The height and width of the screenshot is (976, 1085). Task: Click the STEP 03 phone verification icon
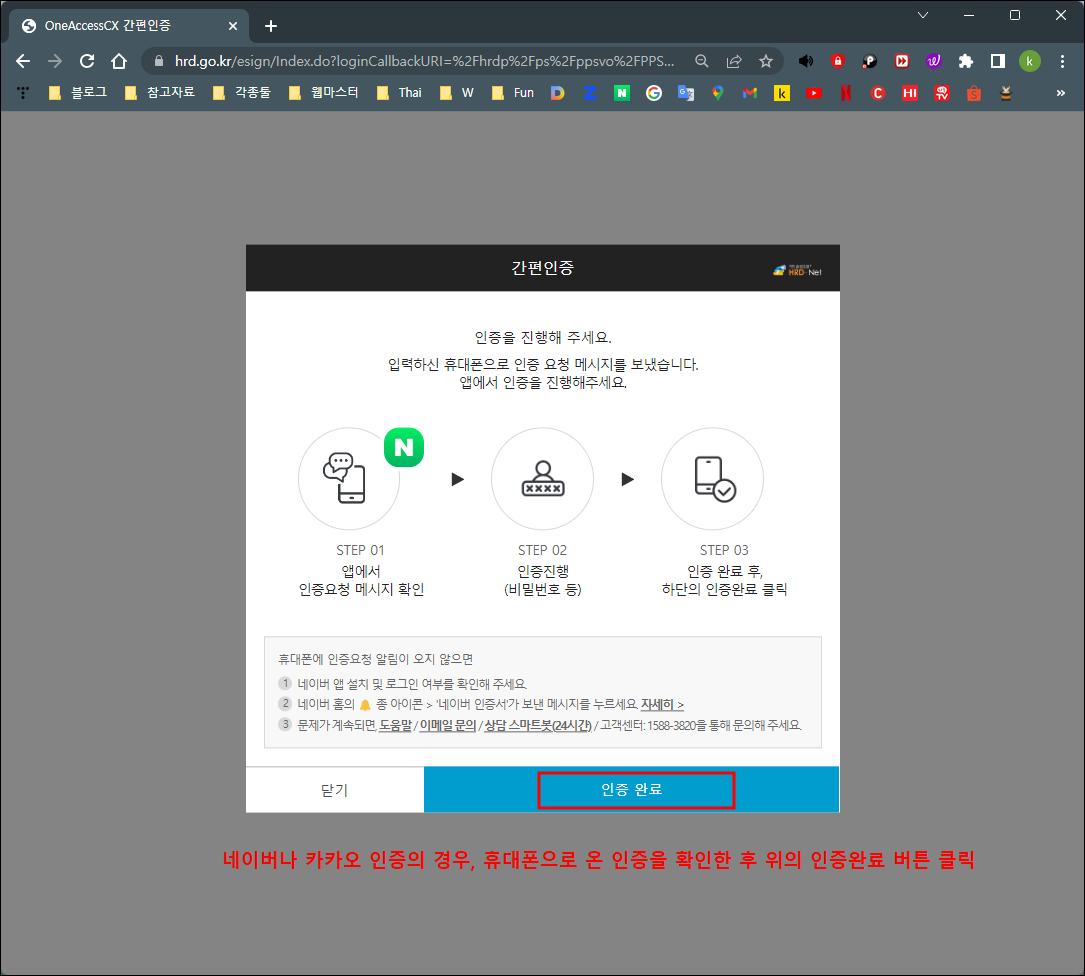click(x=712, y=478)
